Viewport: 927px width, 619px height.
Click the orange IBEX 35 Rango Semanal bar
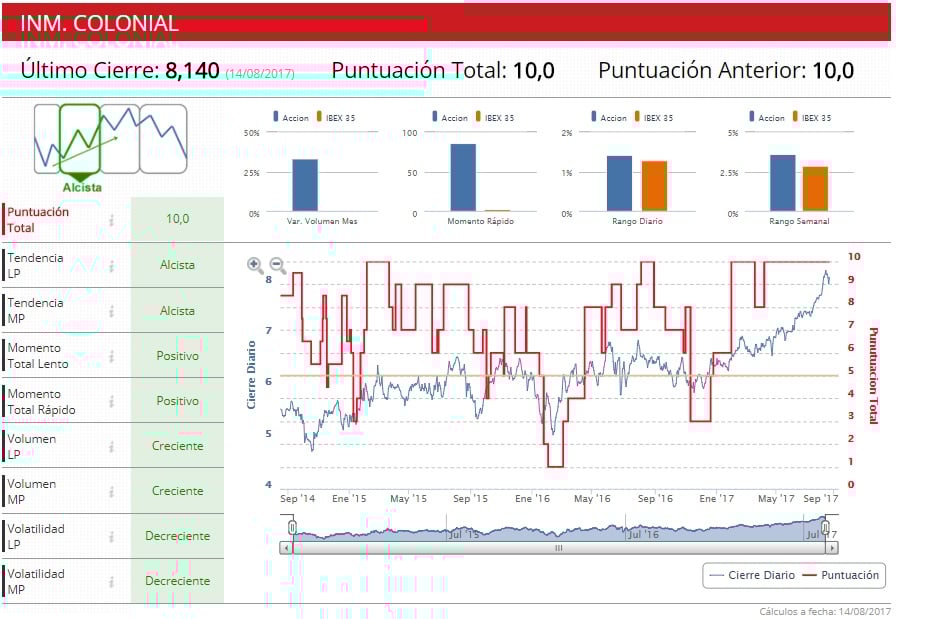click(x=815, y=189)
